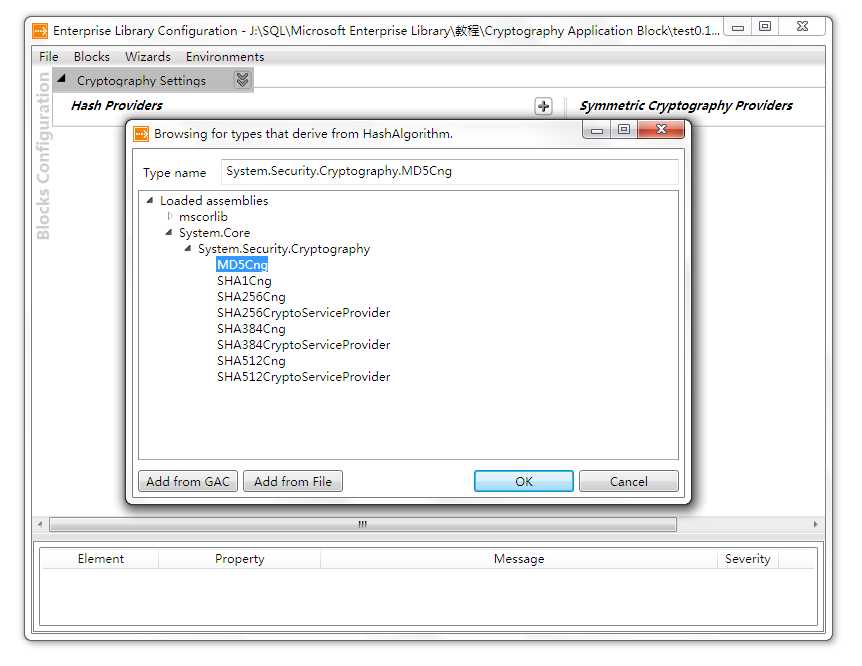
Task: Click the horizontal scrollbar right arrow
Action: (x=815, y=524)
